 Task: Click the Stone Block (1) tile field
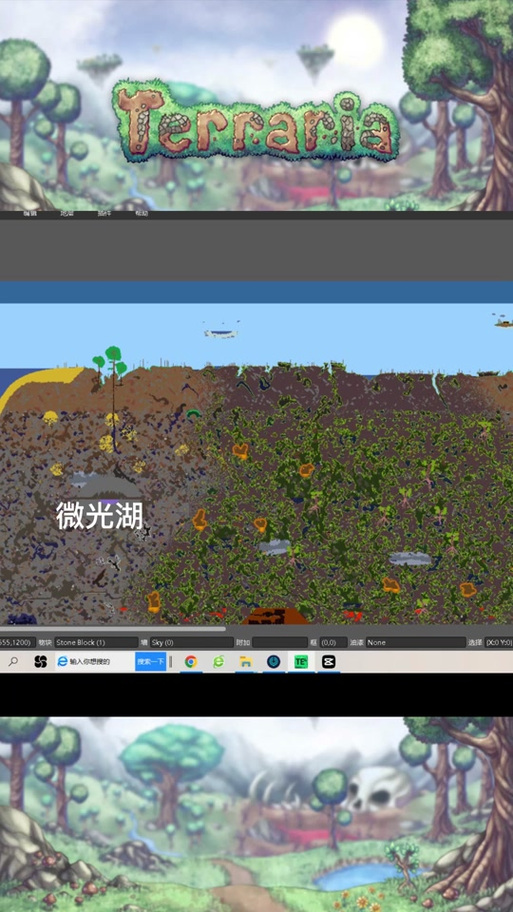tap(96, 643)
